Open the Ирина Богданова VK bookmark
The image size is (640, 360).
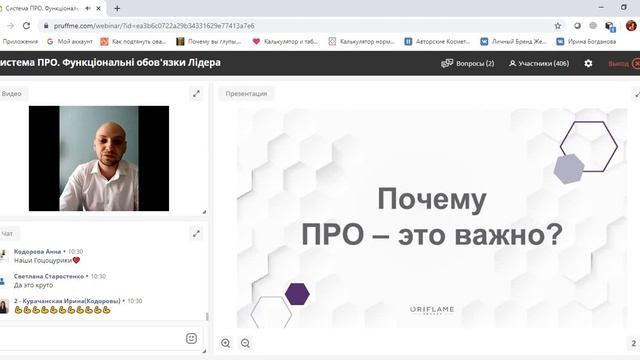587,42
